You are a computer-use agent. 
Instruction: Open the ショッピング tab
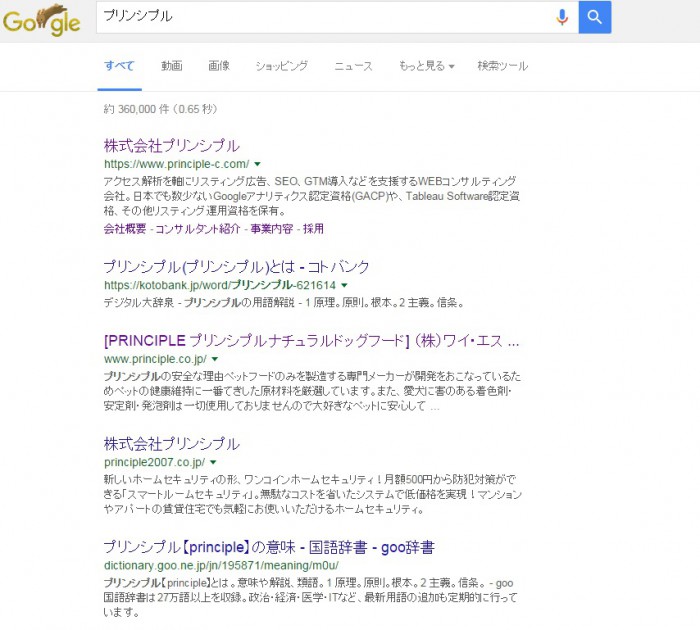click(282, 66)
